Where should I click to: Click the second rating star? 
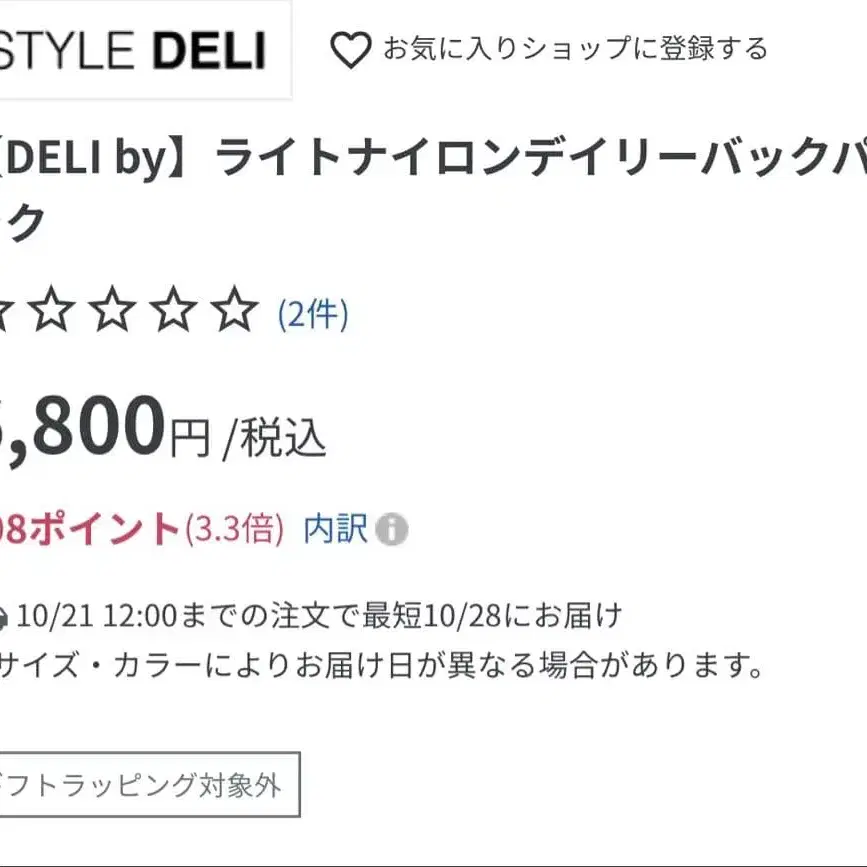(x=51, y=309)
